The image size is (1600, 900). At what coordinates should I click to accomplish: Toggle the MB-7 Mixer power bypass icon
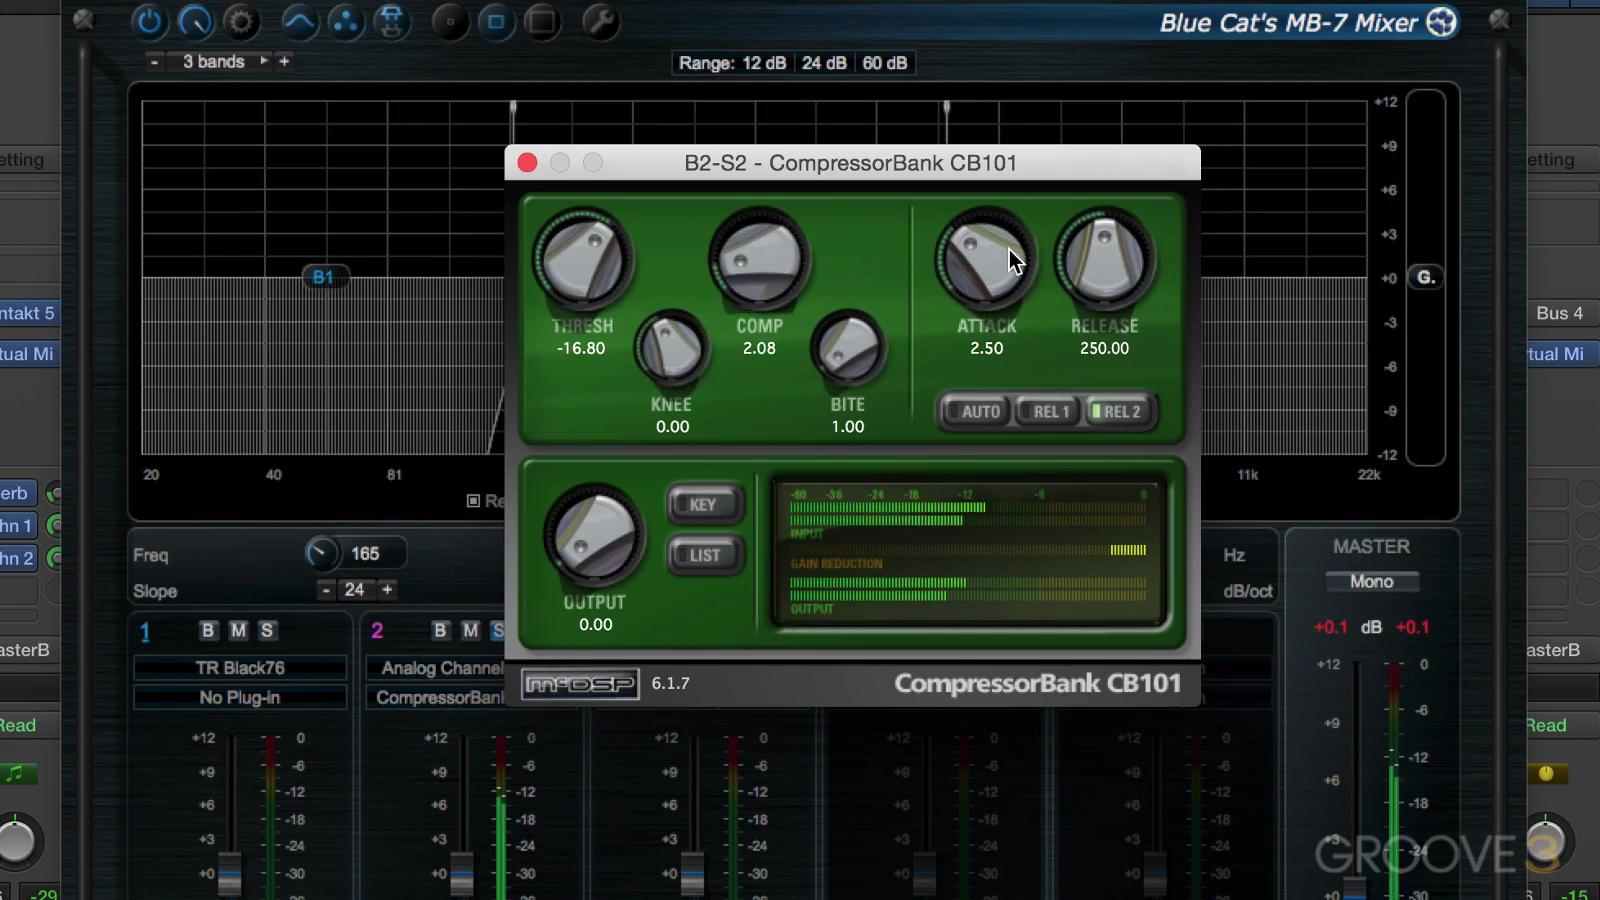coord(149,21)
